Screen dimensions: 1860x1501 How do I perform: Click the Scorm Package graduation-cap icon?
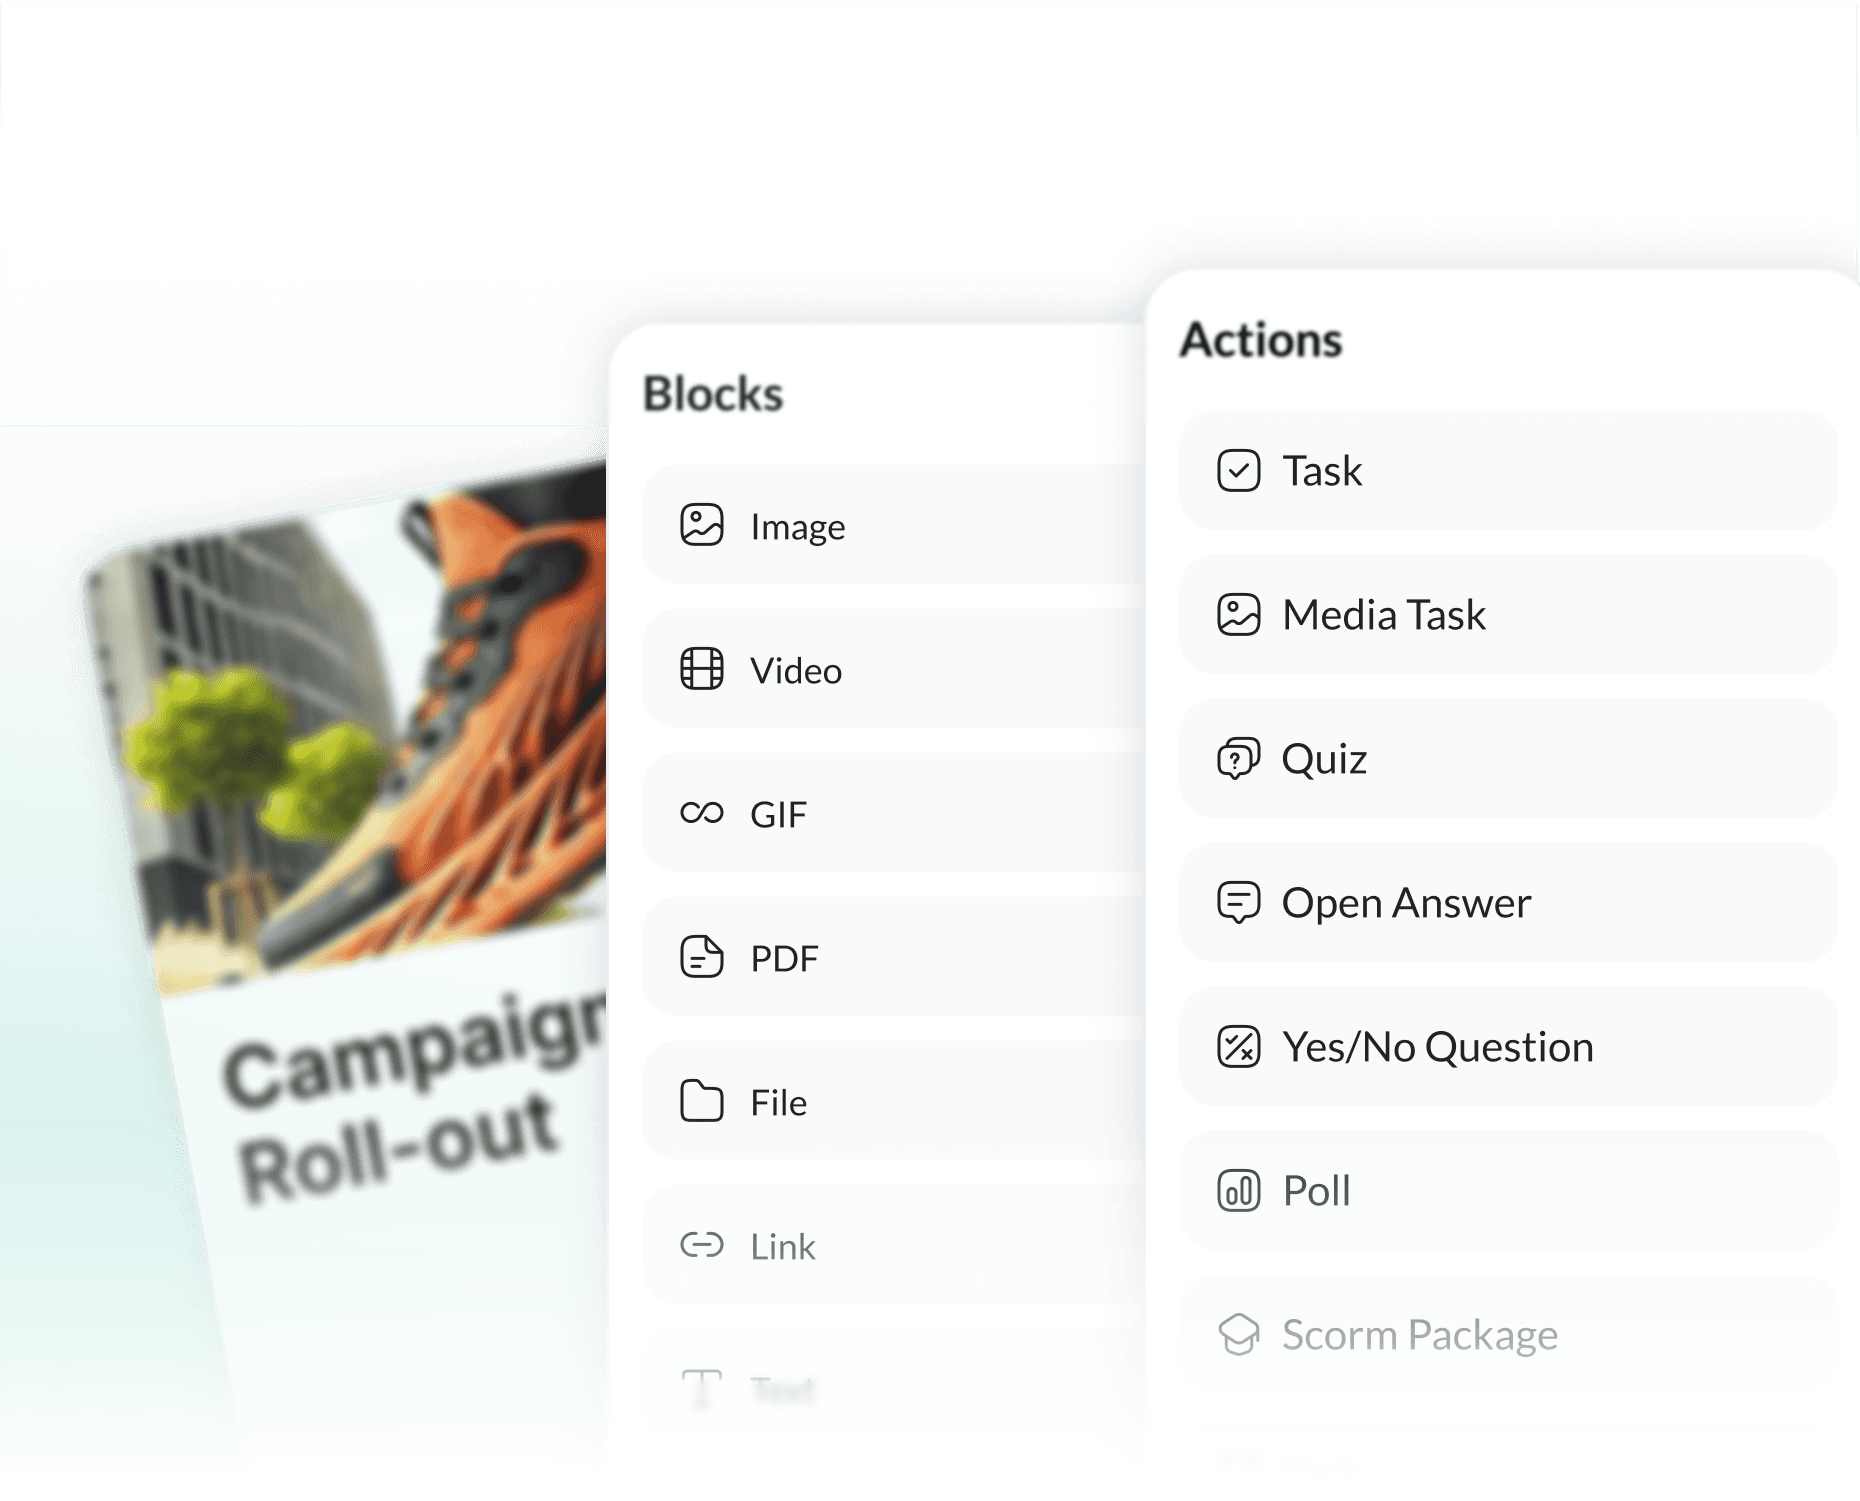[1238, 1335]
